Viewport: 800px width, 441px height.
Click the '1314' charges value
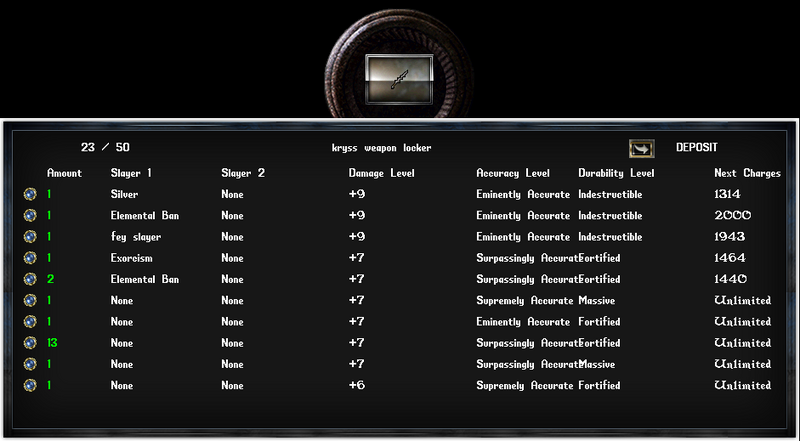727,194
